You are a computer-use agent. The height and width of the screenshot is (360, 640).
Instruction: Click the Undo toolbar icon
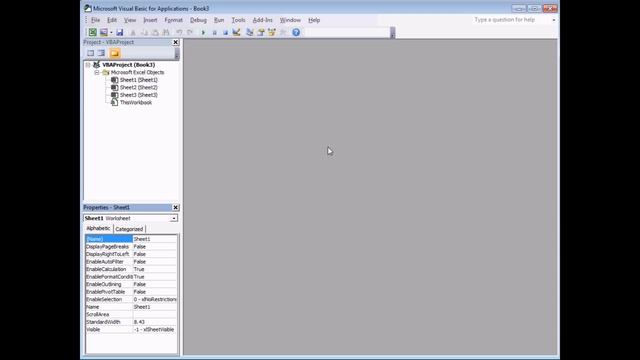(179, 32)
